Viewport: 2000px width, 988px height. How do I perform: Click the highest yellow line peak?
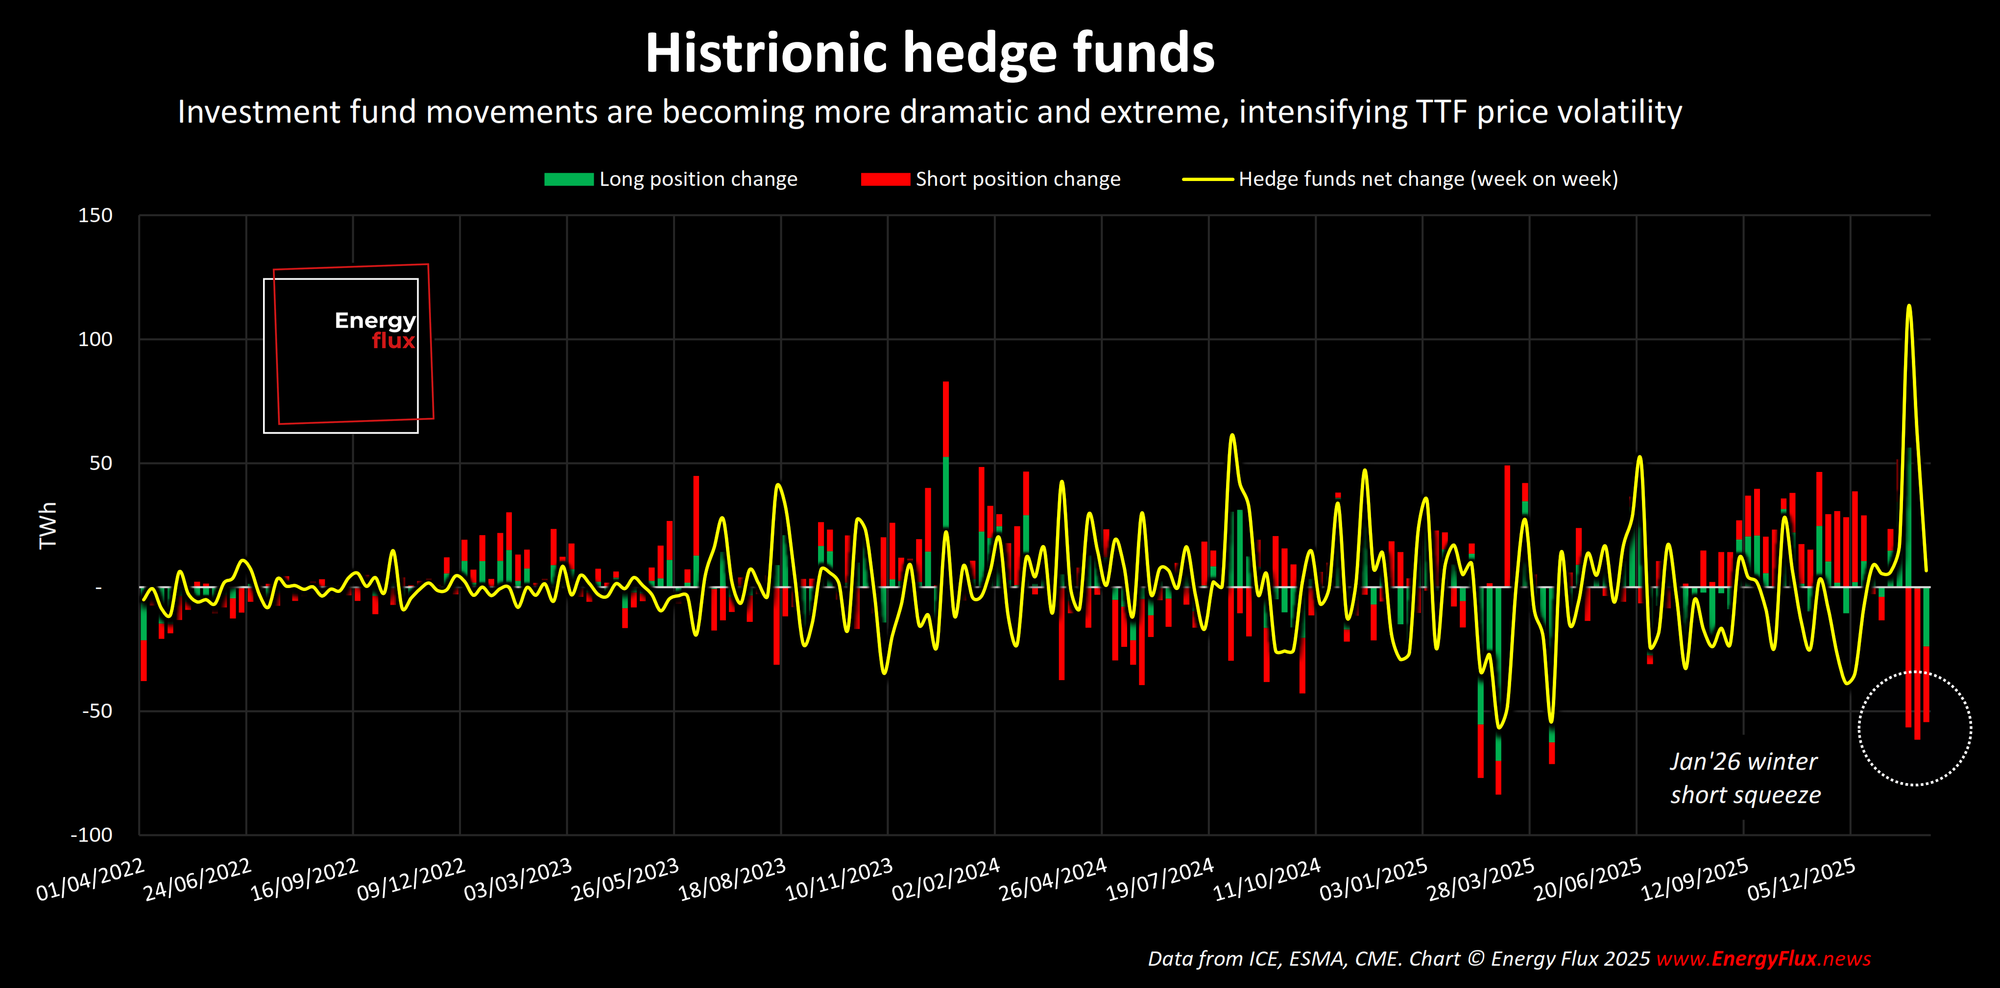(1908, 307)
